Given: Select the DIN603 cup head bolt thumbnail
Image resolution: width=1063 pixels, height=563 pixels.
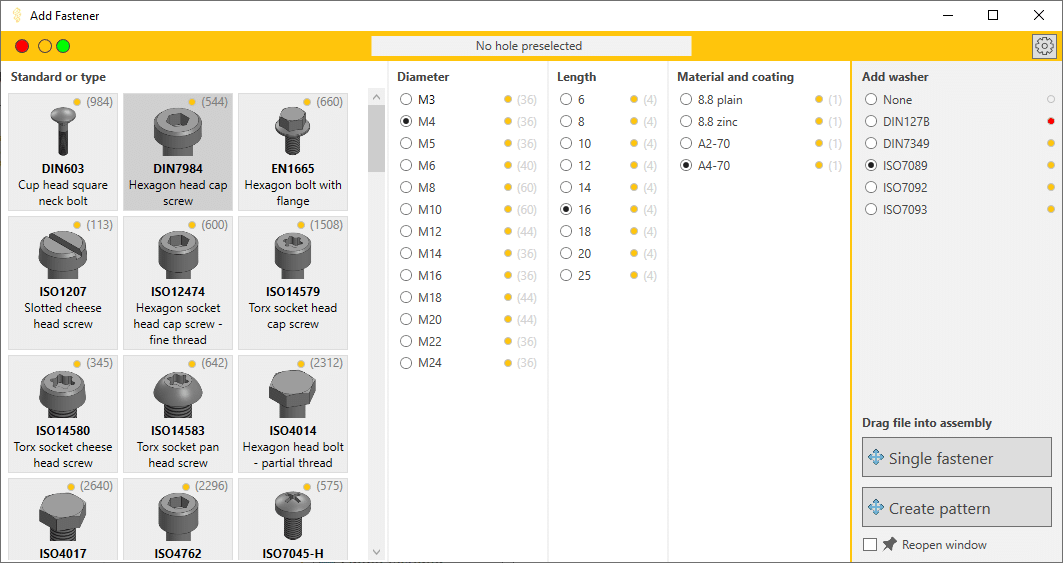Looking at the screenshot, I should tap(63, 152).
